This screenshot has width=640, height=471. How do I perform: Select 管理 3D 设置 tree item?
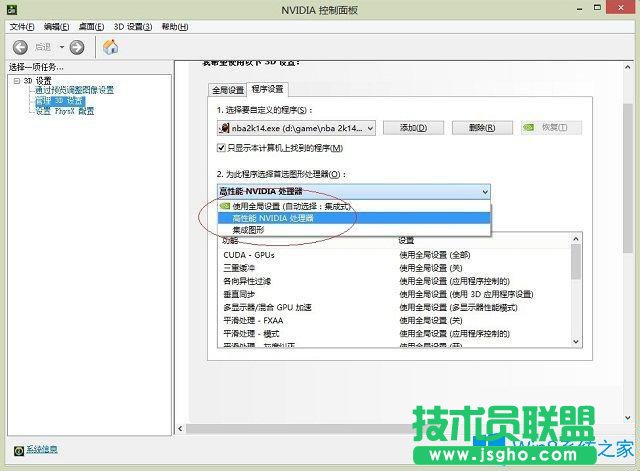60,100
